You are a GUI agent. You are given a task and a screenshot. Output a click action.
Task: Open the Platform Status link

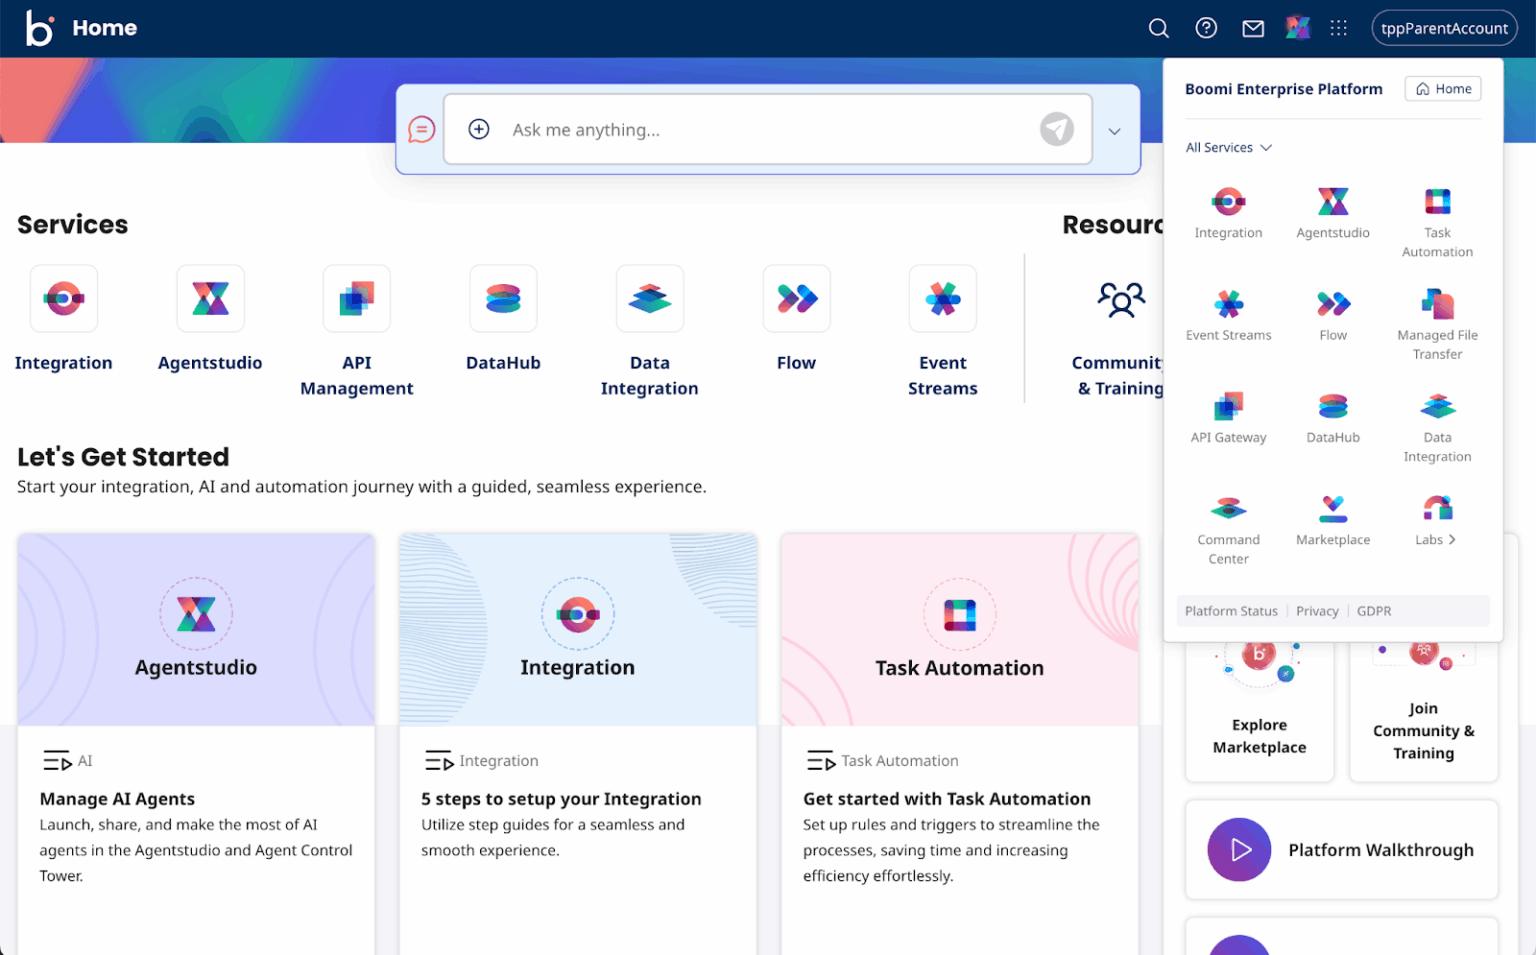tap(1231, 611)
